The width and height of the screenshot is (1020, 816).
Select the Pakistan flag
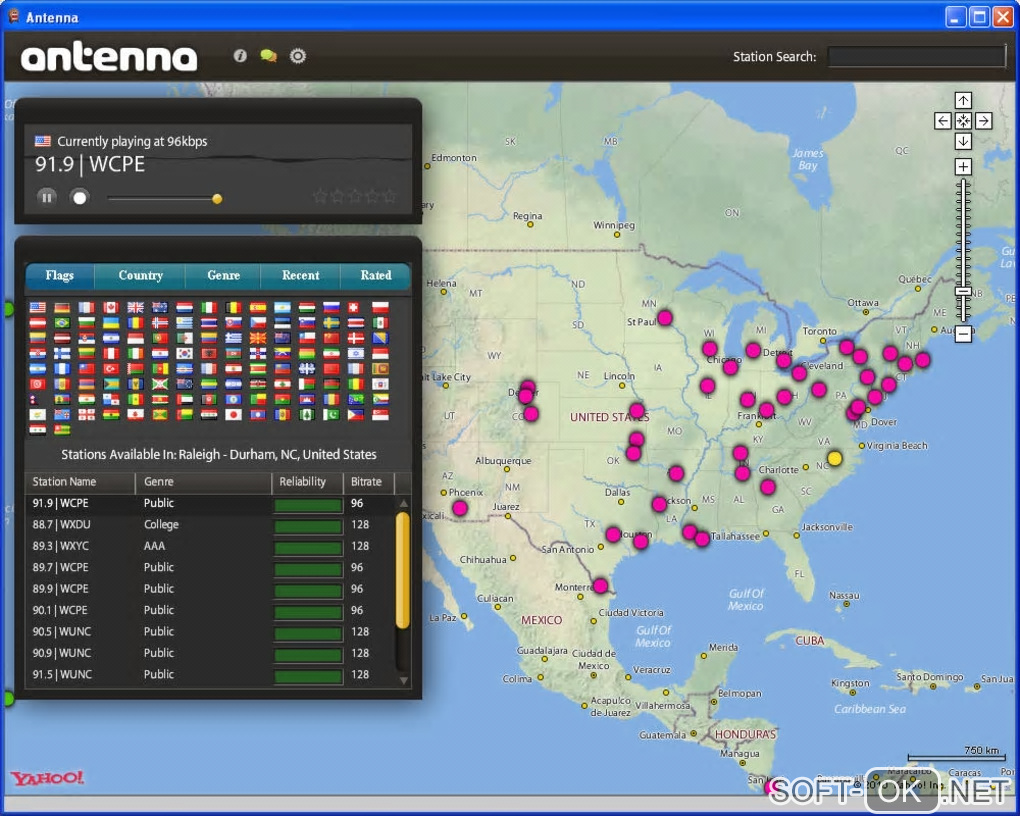(331, 415)
